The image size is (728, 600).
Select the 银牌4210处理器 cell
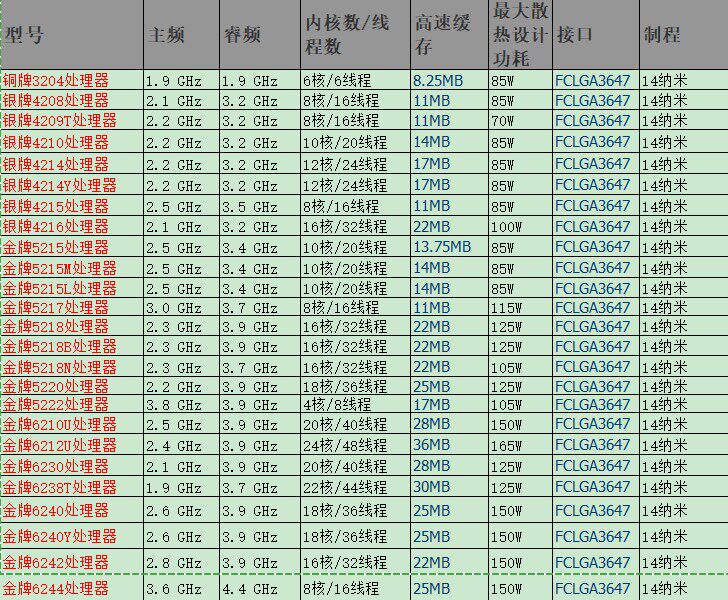tap(72, 142)
